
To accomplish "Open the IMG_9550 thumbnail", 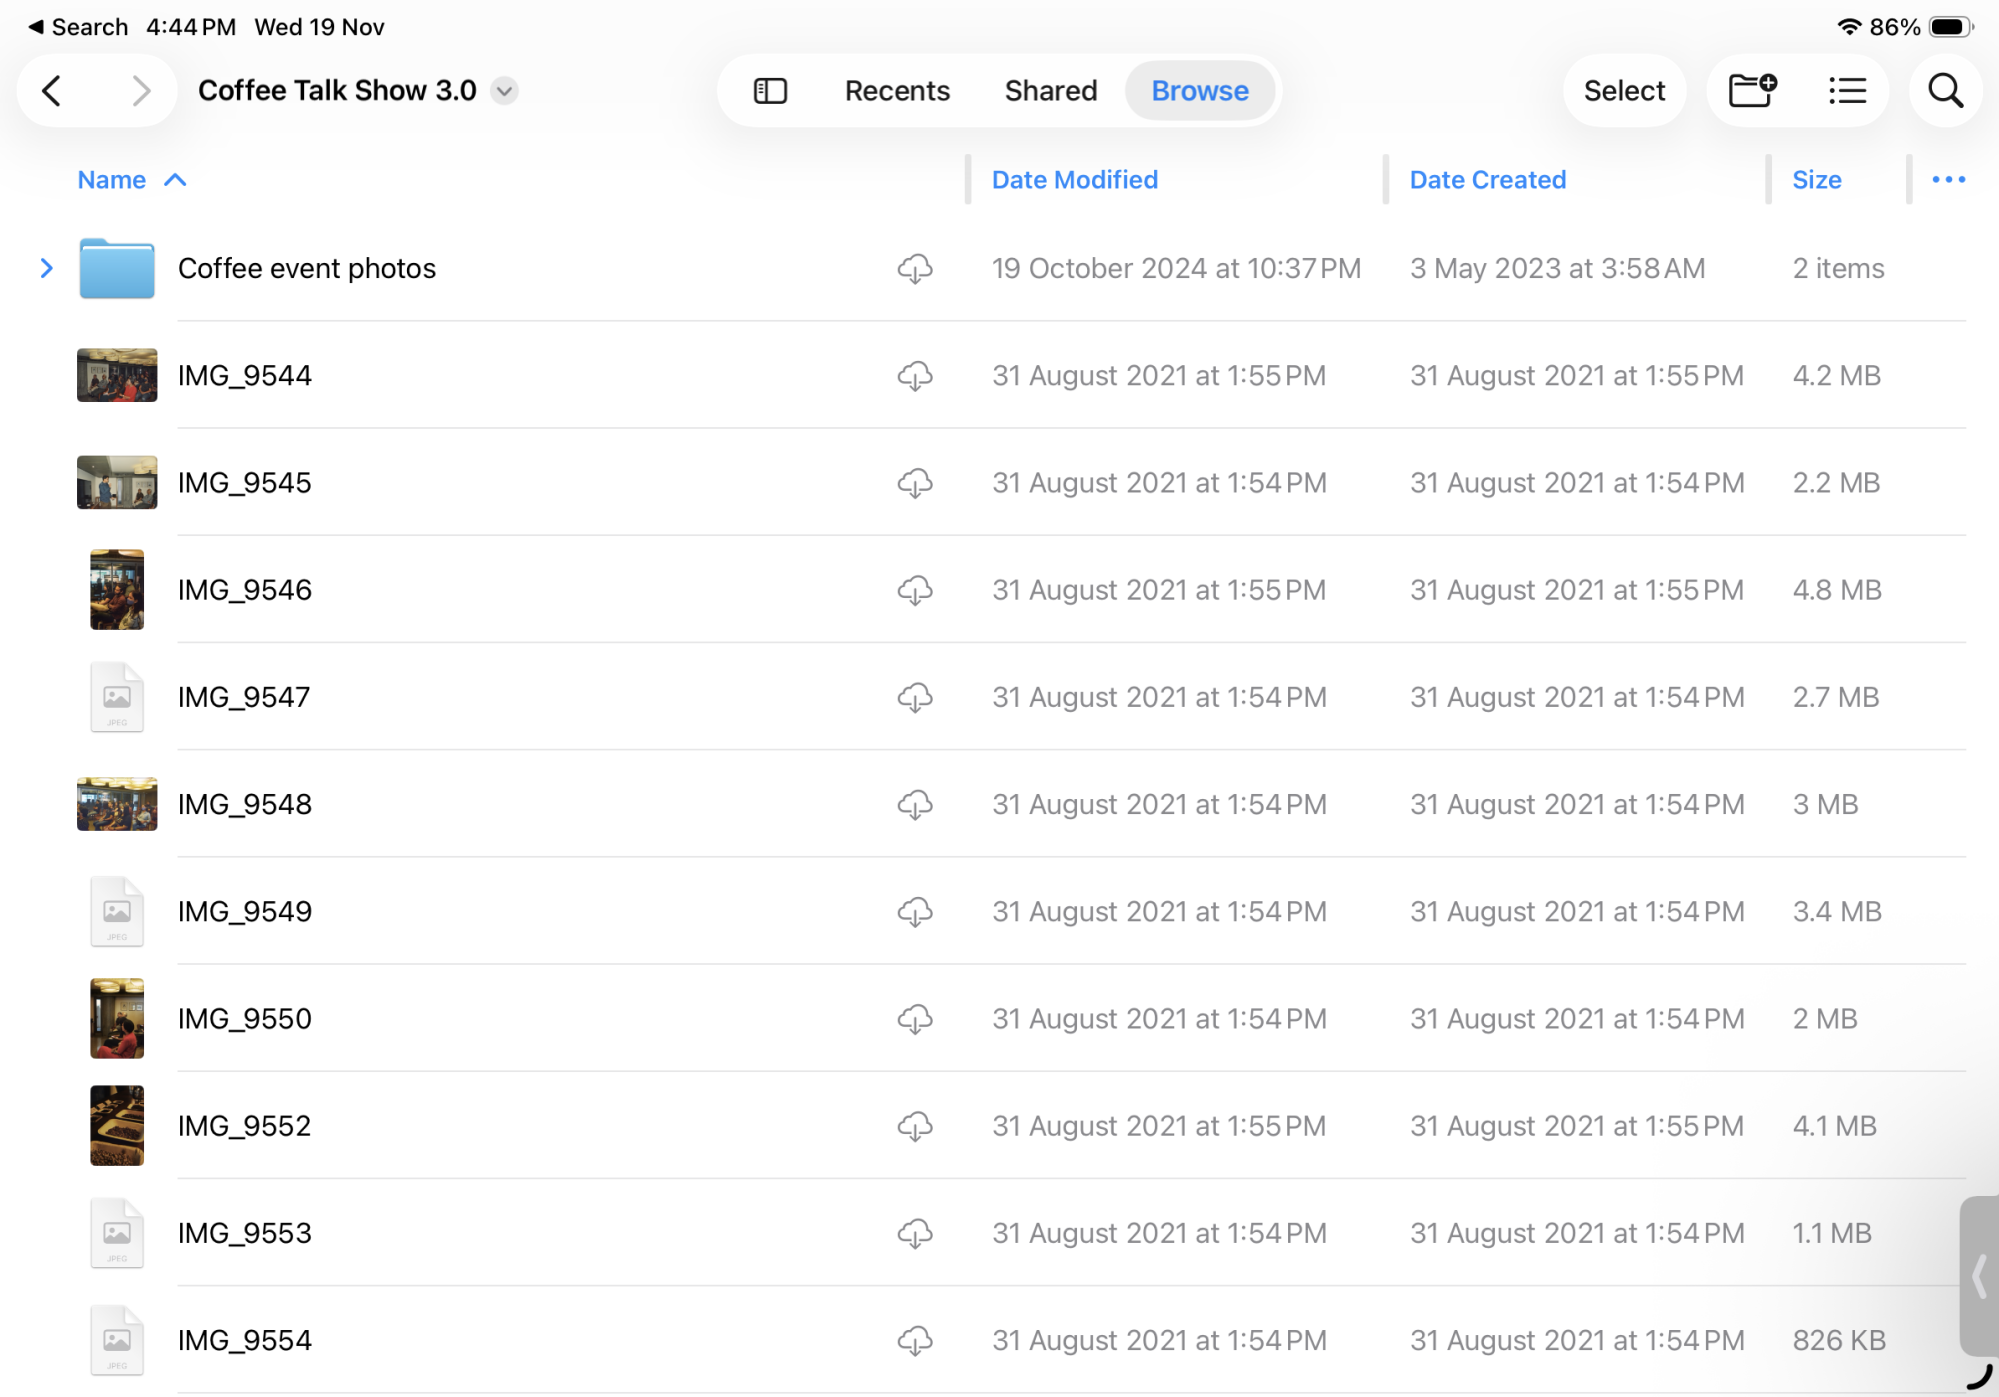I will point(117,1018).
